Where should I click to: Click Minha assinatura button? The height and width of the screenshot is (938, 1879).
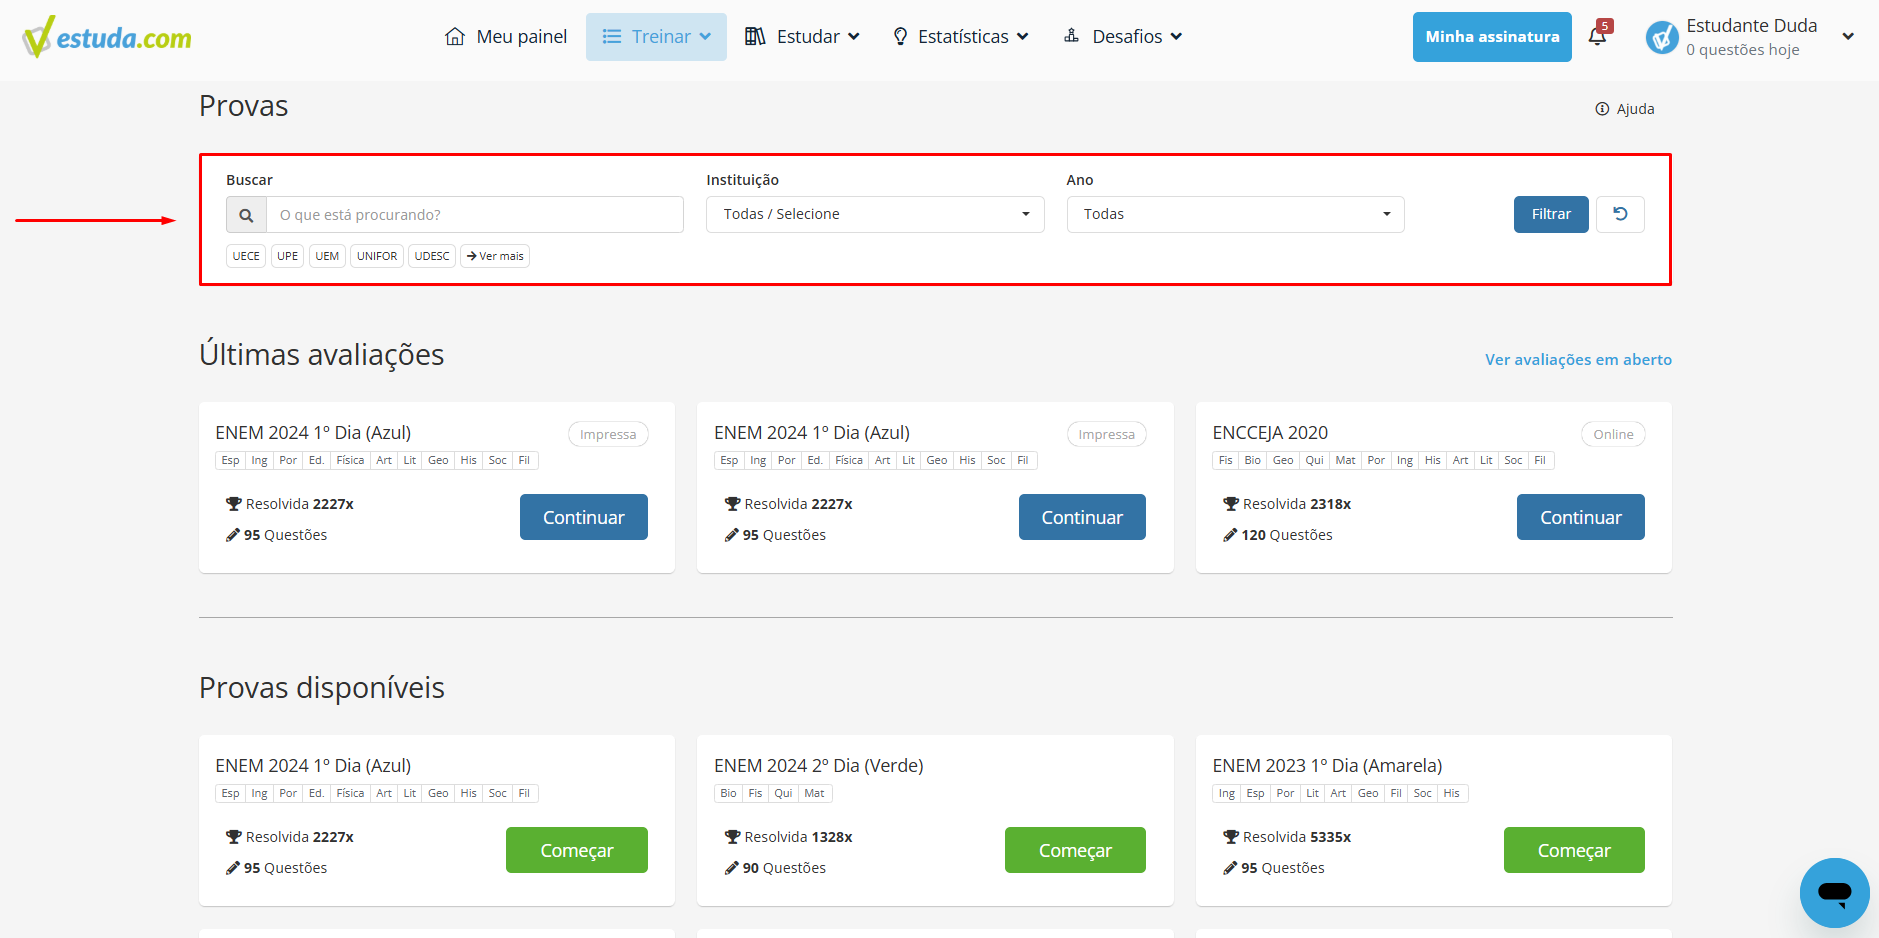(1492, 37)
